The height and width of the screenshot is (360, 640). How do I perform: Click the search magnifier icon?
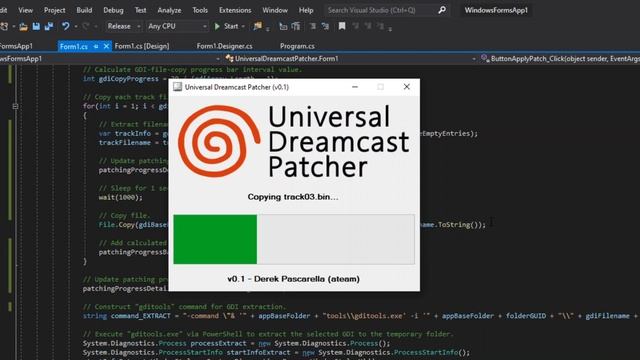point(442,10)
